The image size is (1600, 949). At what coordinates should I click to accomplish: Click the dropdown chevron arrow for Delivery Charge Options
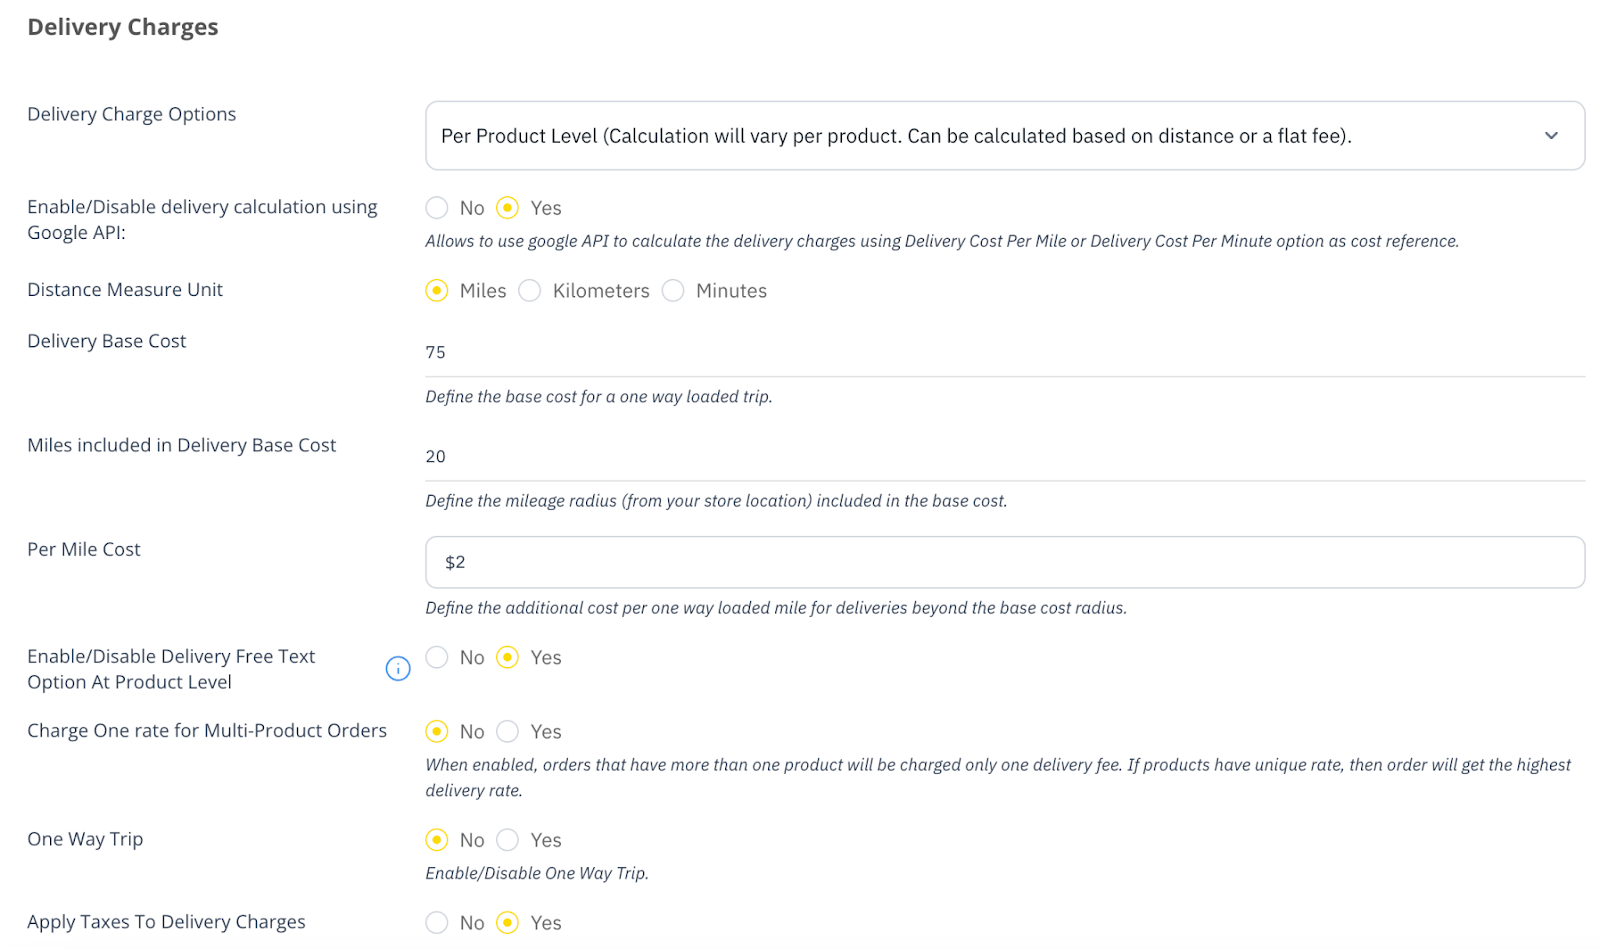(1551, 136)
